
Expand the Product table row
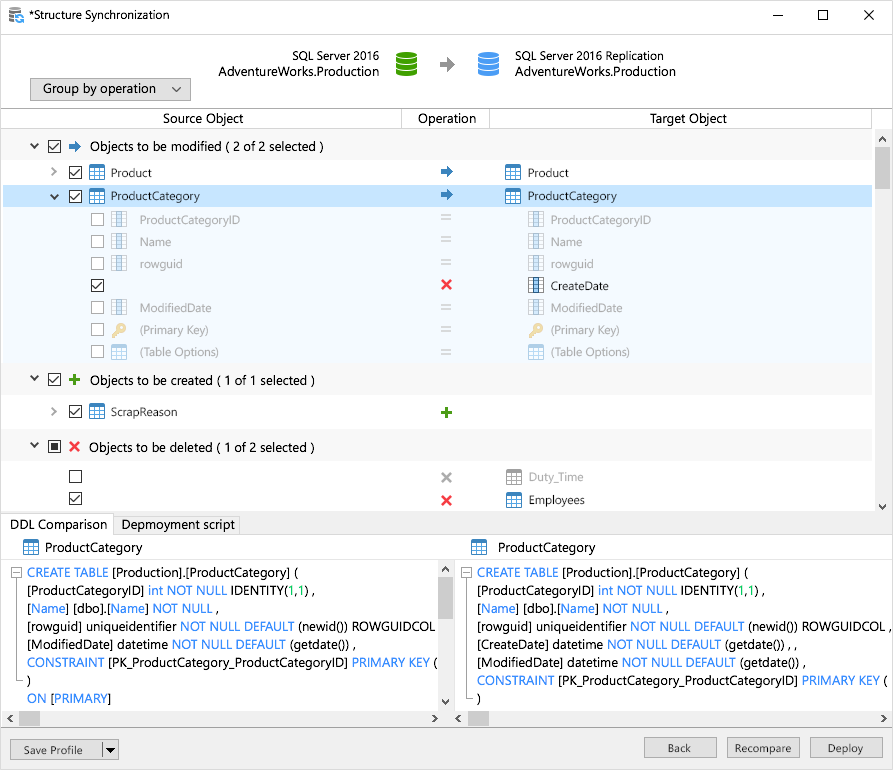pos(54,172)
